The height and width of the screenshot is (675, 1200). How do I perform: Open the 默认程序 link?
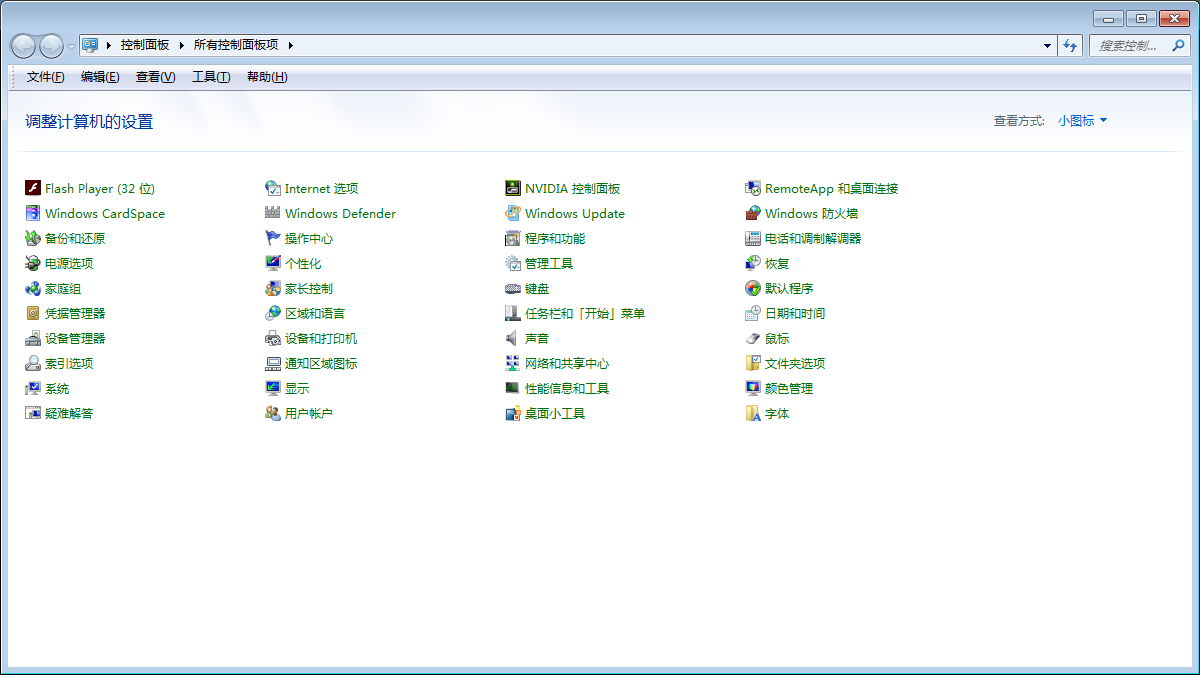[789, 288]
